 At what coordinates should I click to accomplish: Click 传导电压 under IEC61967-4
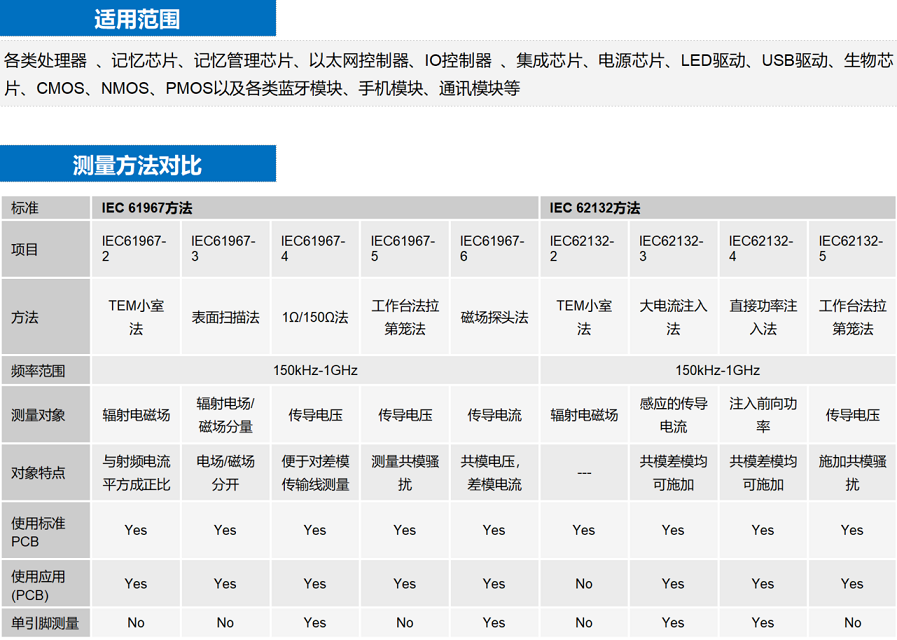click(x=315, y=415)
